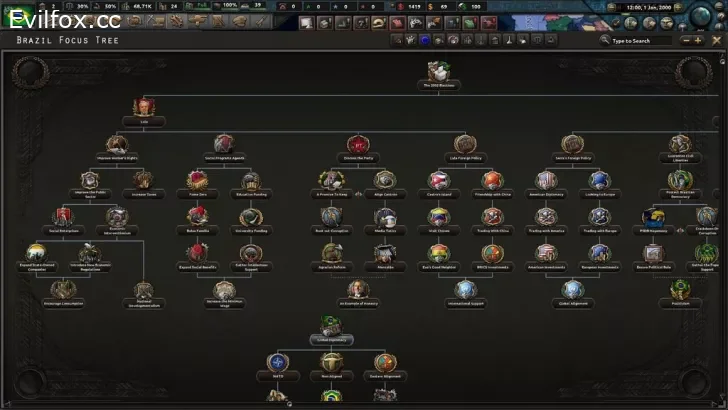Click the Lula Foreign Policy focus
The image size is (728, 410).
pyautogui.click(x=463, y=143)
